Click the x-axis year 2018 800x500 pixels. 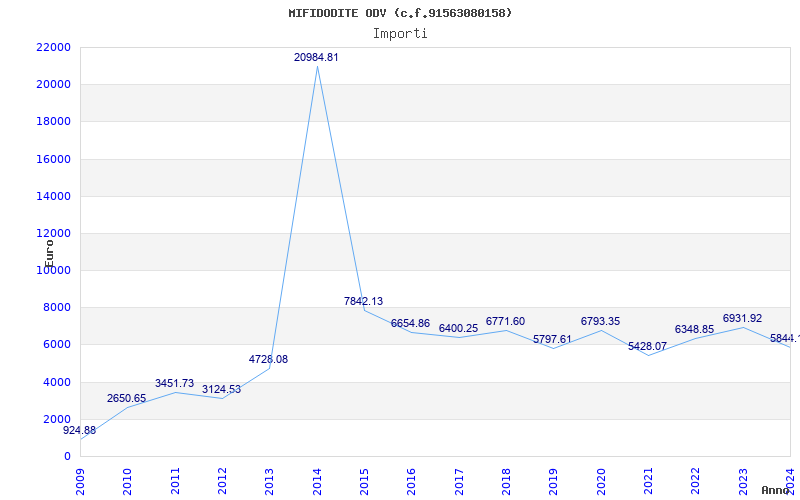coord(506,482)
